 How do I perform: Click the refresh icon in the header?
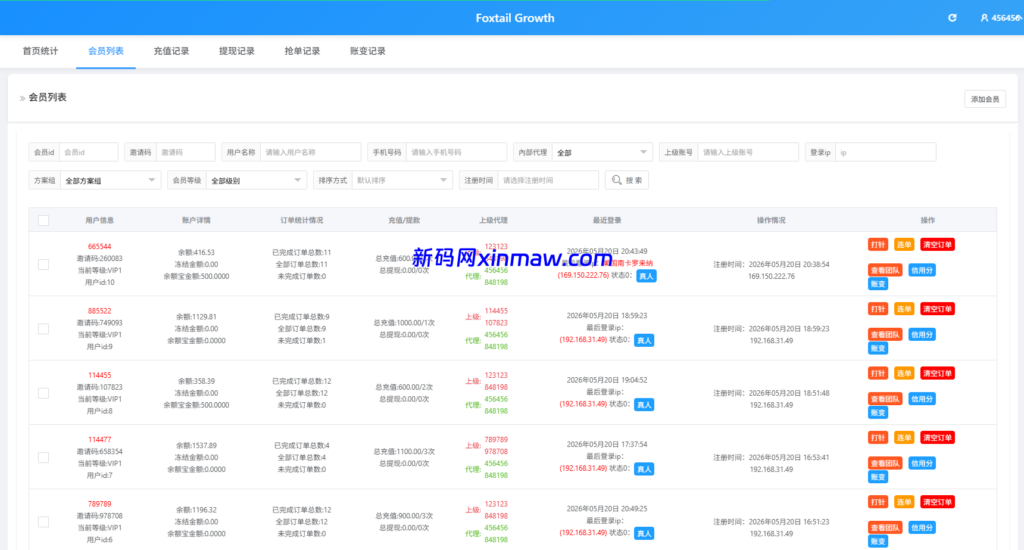pos(952,18)
